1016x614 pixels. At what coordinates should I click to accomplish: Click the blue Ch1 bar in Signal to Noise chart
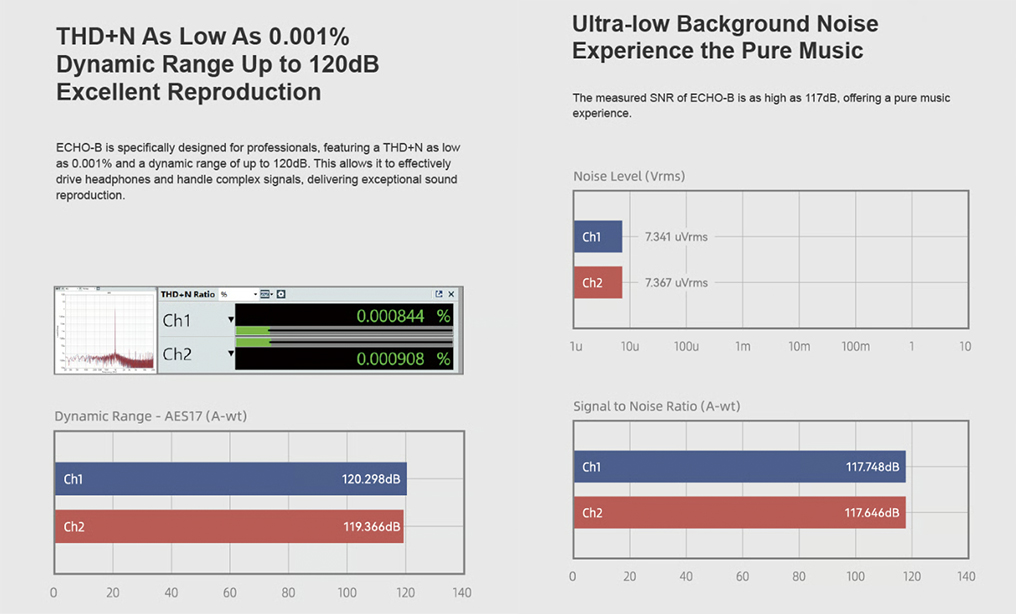(739, 466)
